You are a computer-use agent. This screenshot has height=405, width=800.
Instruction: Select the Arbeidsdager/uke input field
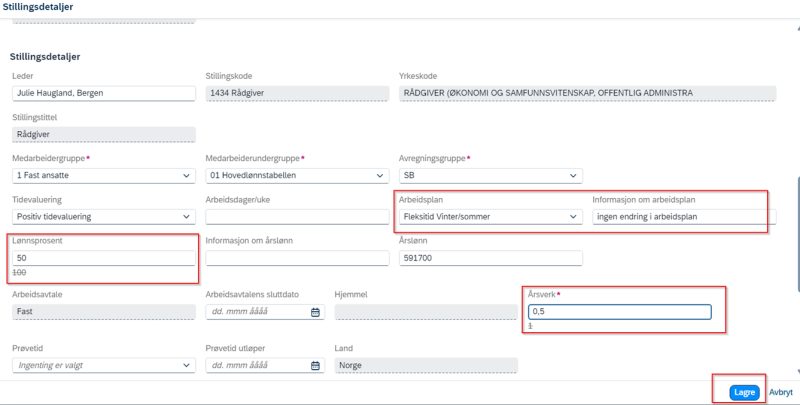pos(297,217)
